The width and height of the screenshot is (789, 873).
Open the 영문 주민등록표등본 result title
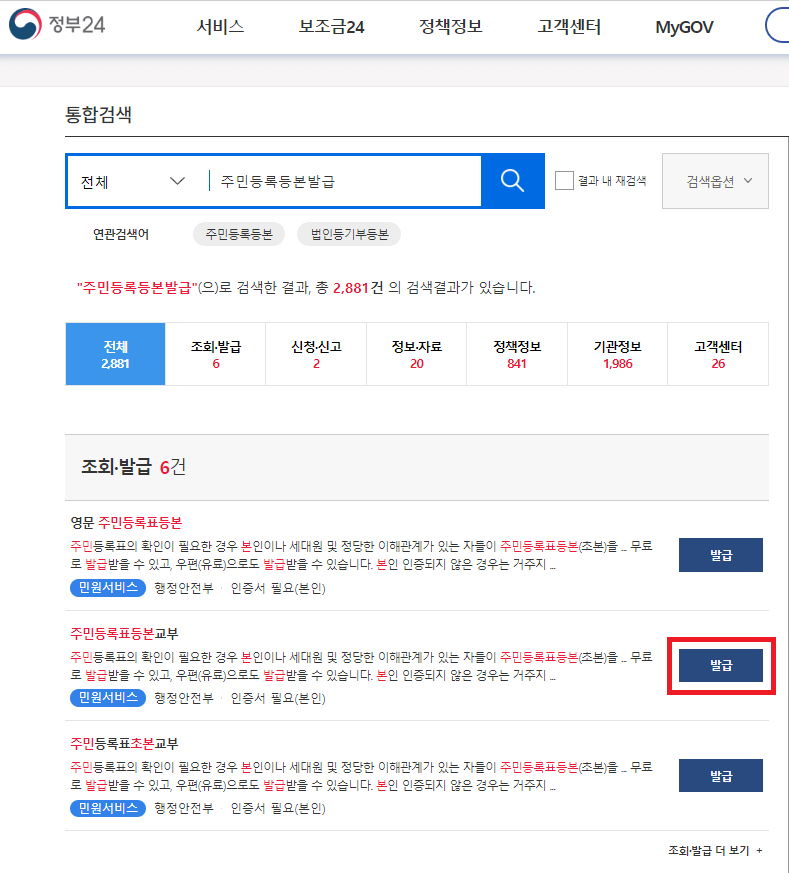pyautogui.click(x=126, y=523)
